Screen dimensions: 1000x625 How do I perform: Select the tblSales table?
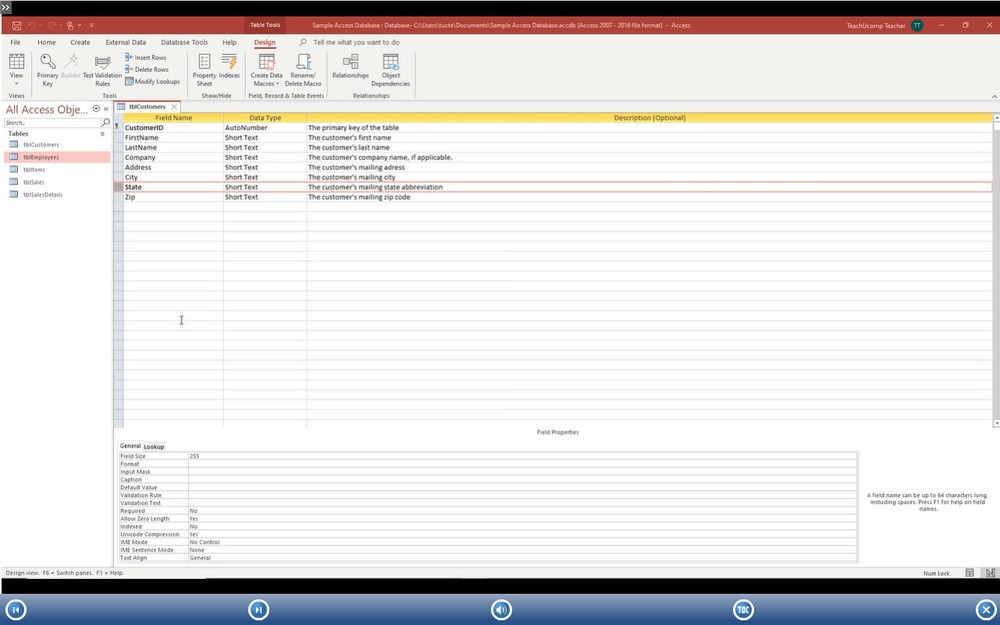tap(34, 182)
